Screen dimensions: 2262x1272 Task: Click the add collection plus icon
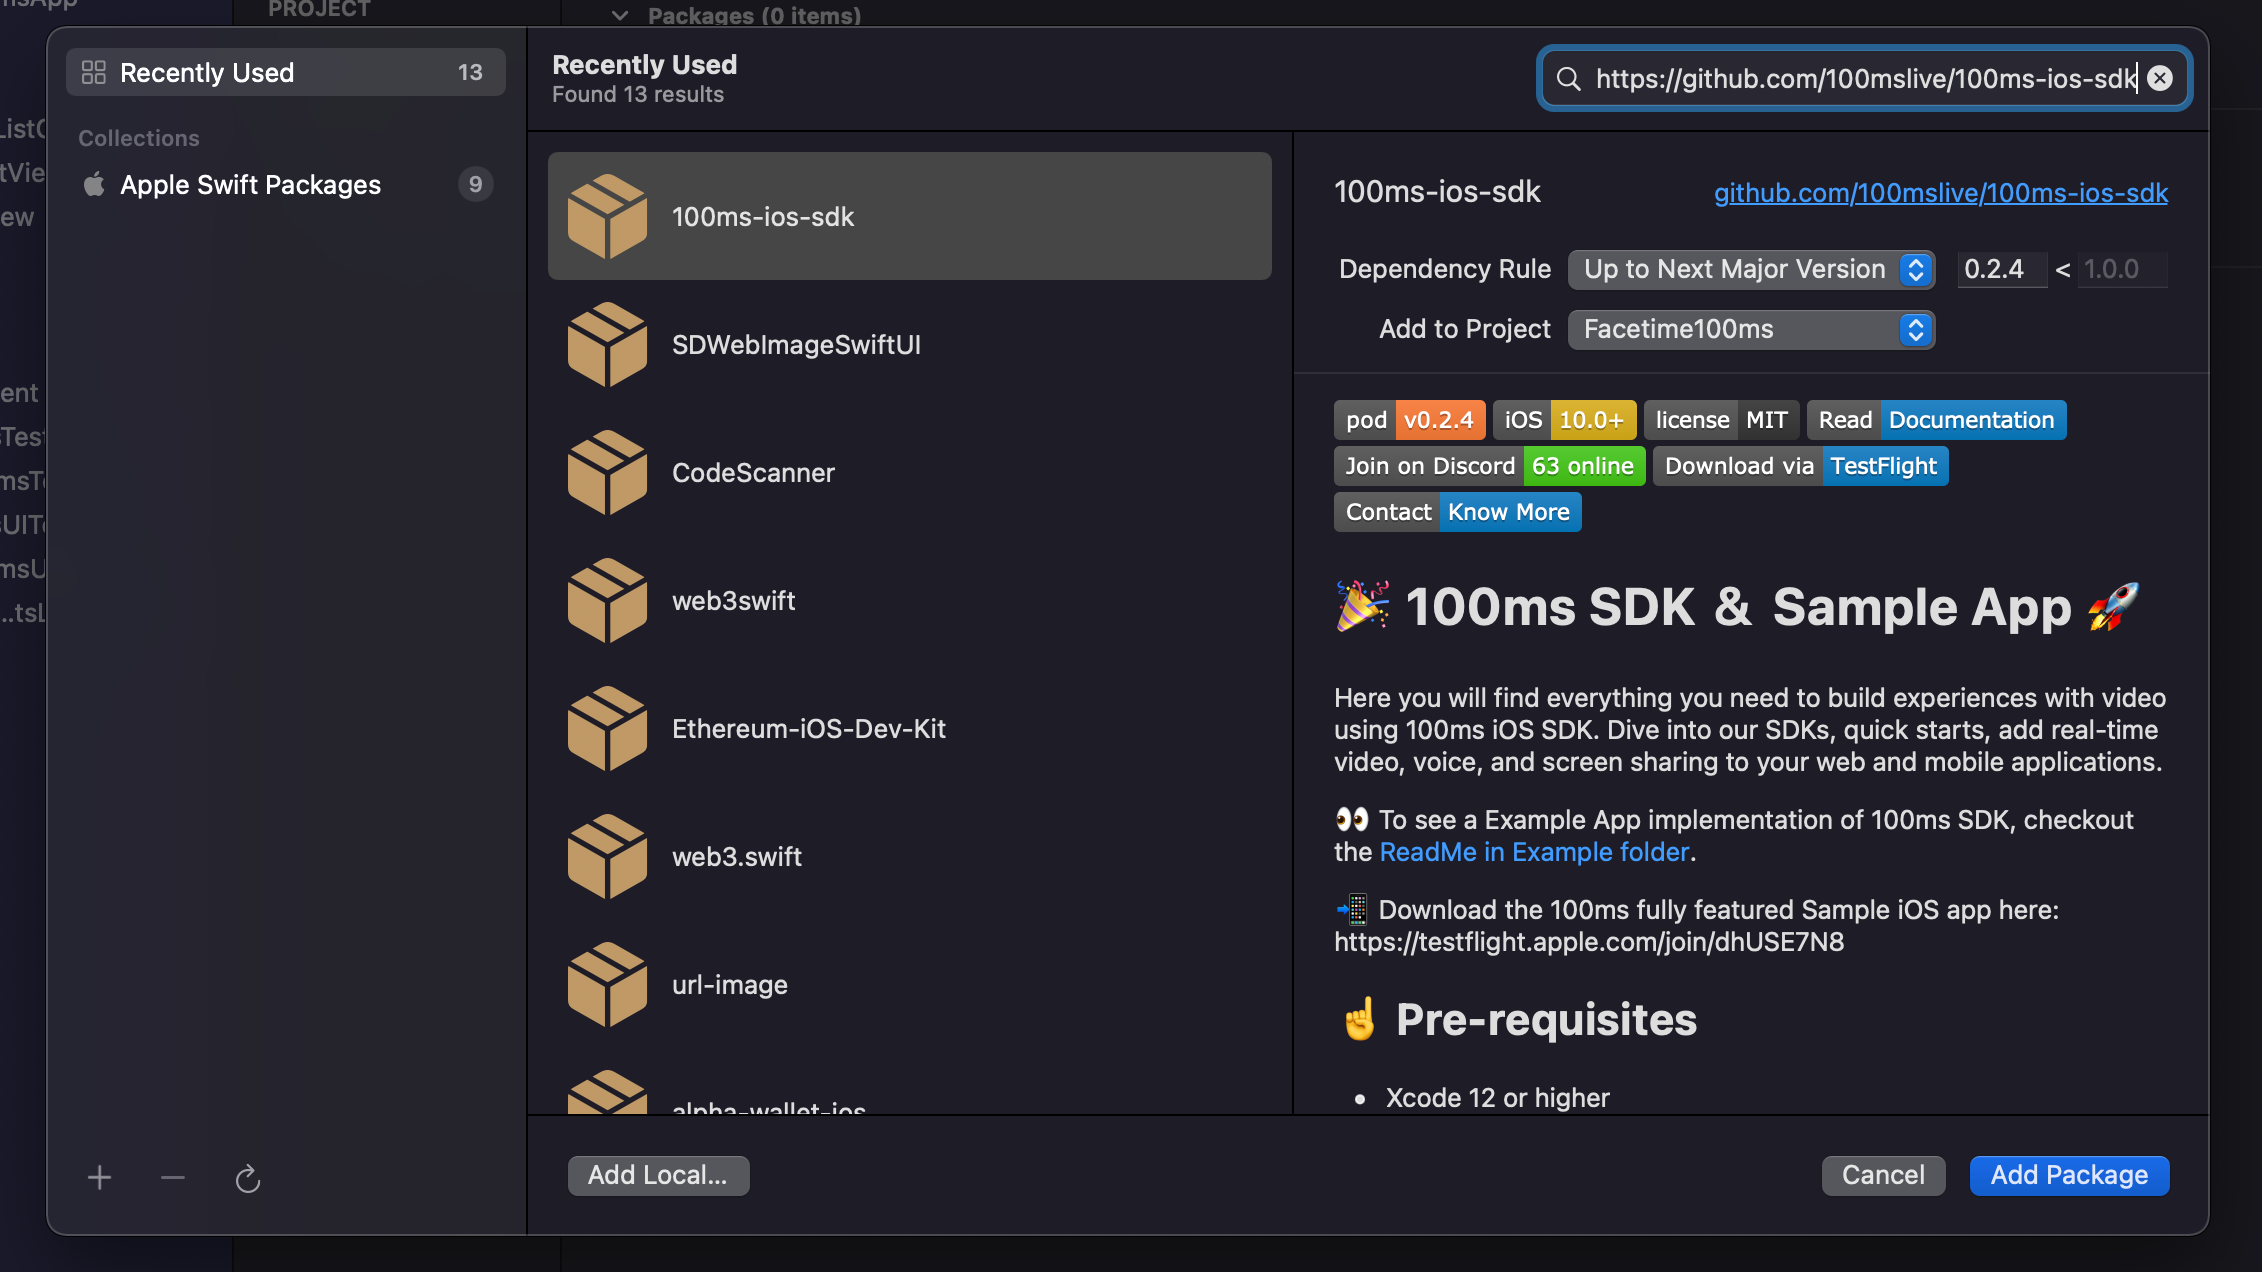(99, 1178)
